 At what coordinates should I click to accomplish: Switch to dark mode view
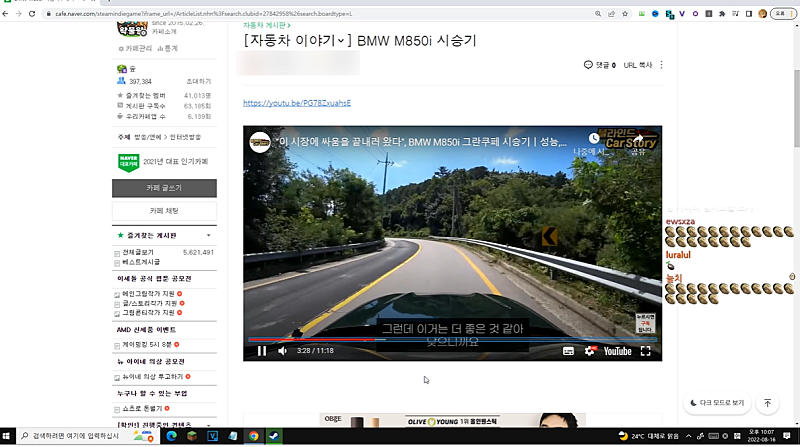click(x=717, y=403)
